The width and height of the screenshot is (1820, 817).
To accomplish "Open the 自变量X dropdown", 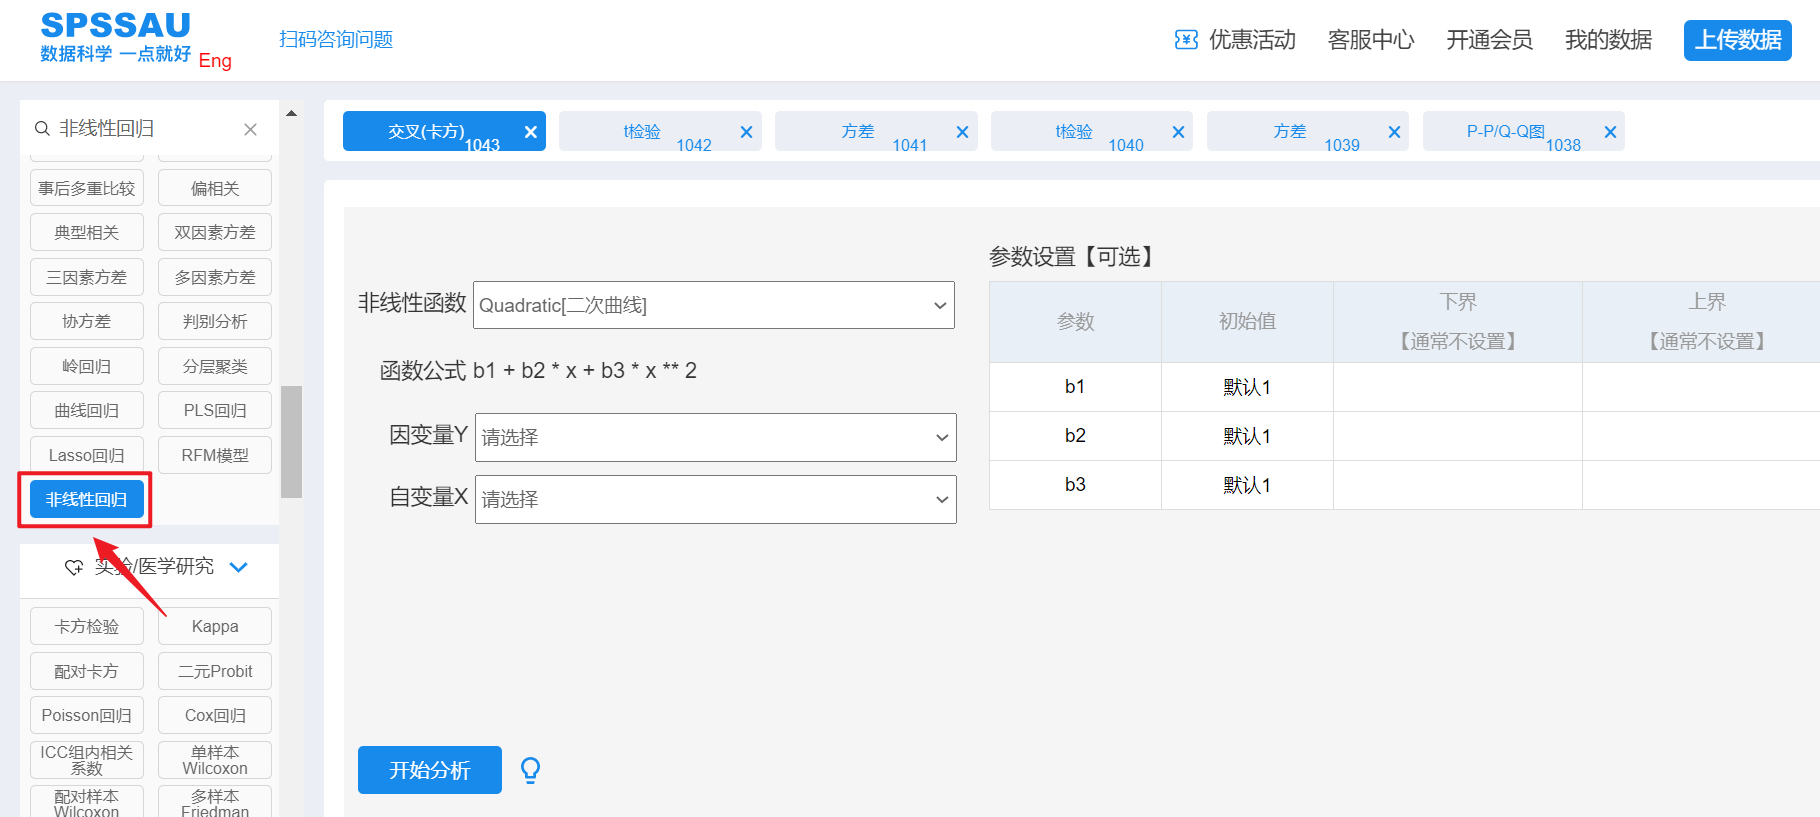I will pos(715,499).
